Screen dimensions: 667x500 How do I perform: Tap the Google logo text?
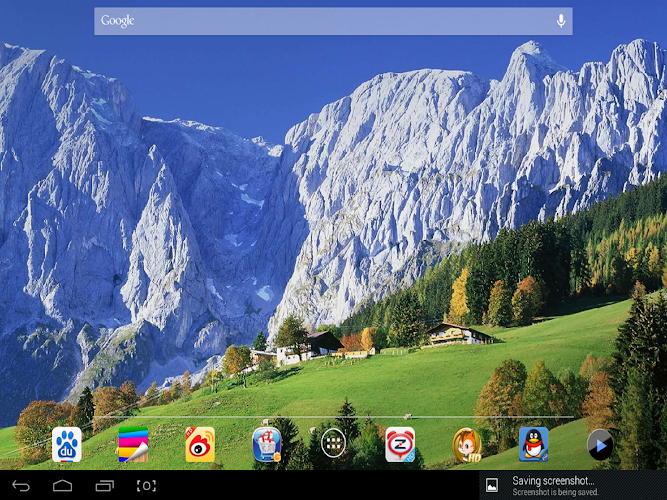pyautogui.click(x=117, y=21)
